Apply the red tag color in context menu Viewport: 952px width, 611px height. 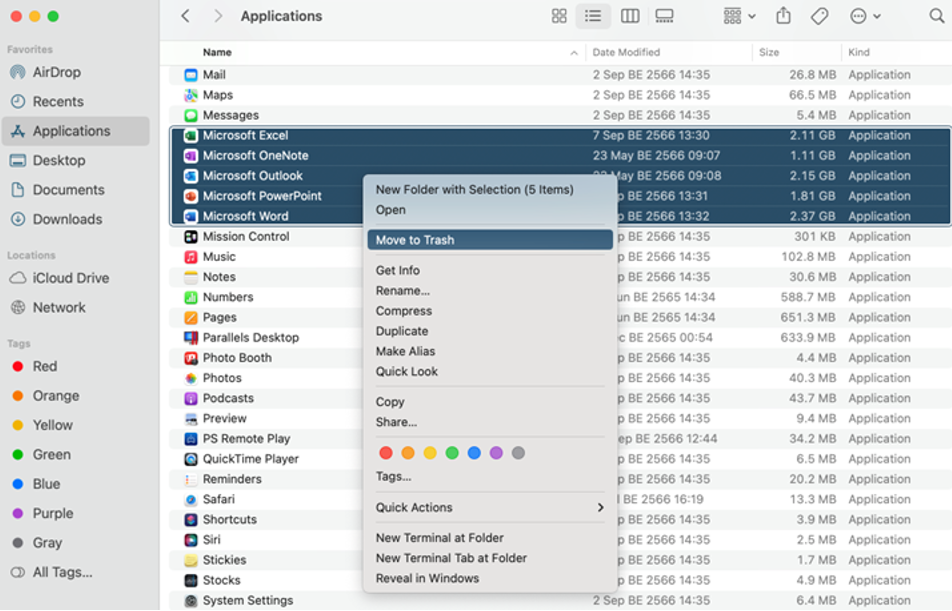(x=386, y=452)
